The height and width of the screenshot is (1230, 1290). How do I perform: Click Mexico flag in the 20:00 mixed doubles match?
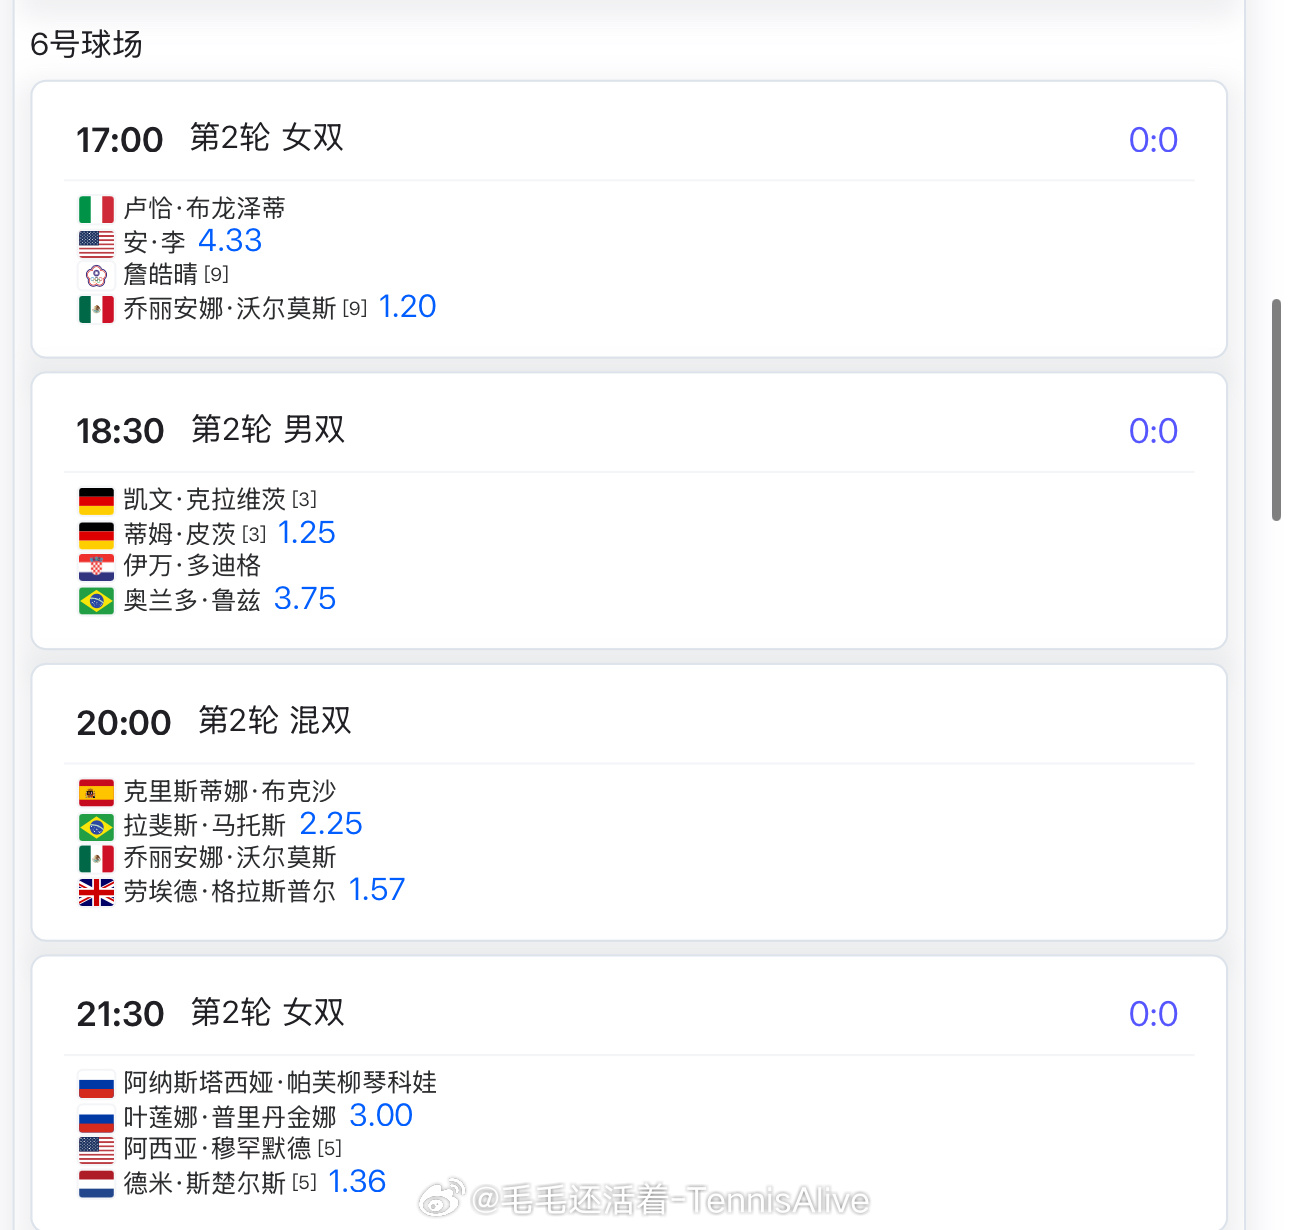point(96,859)
